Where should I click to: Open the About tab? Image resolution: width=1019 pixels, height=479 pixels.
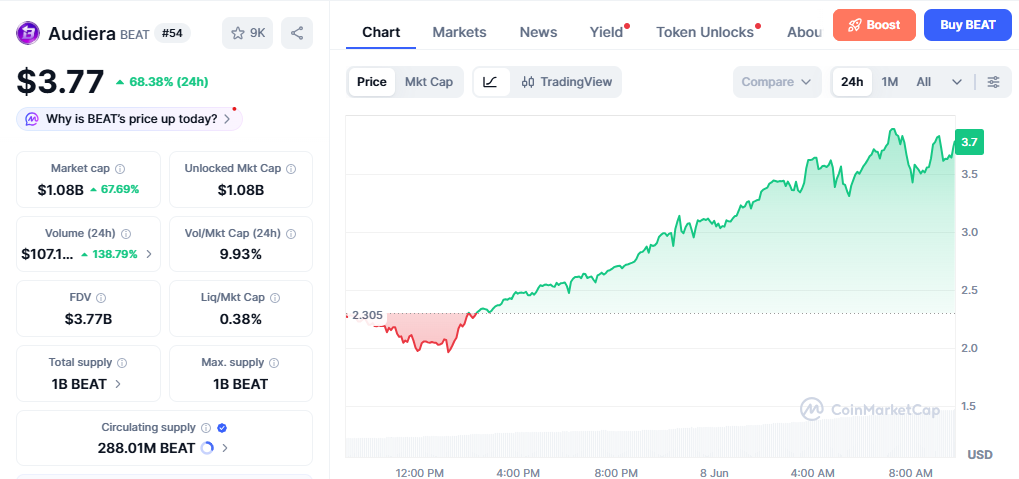click(x=804, y=32)
